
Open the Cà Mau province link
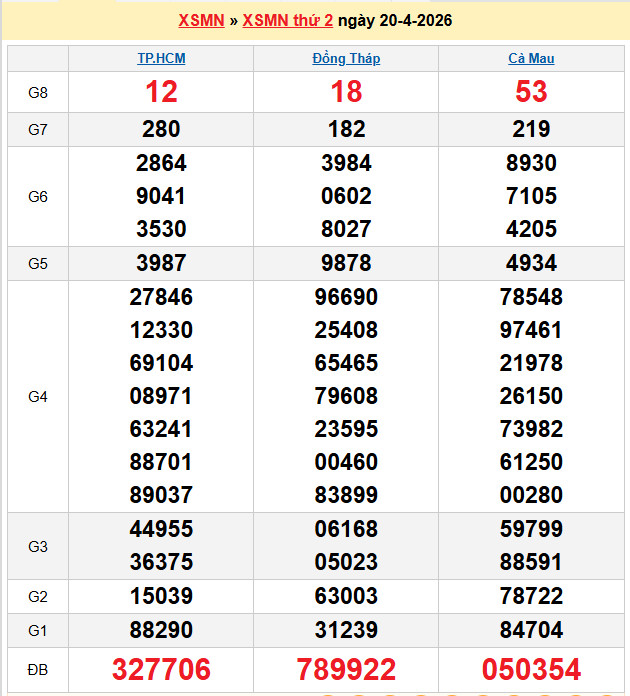pyautogui.click(x=531, y=58)
